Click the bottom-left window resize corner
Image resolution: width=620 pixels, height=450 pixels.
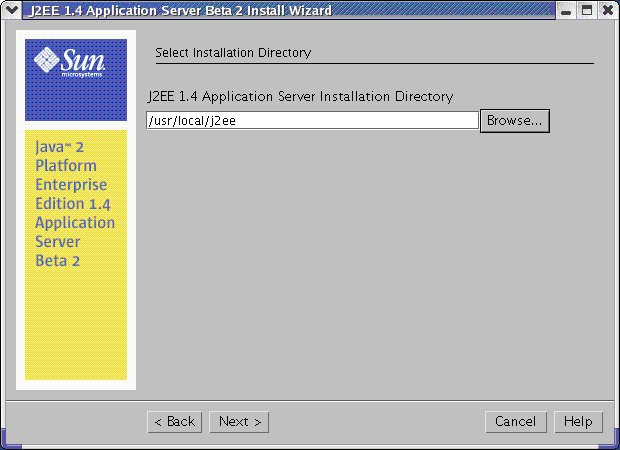pos(5,443)
